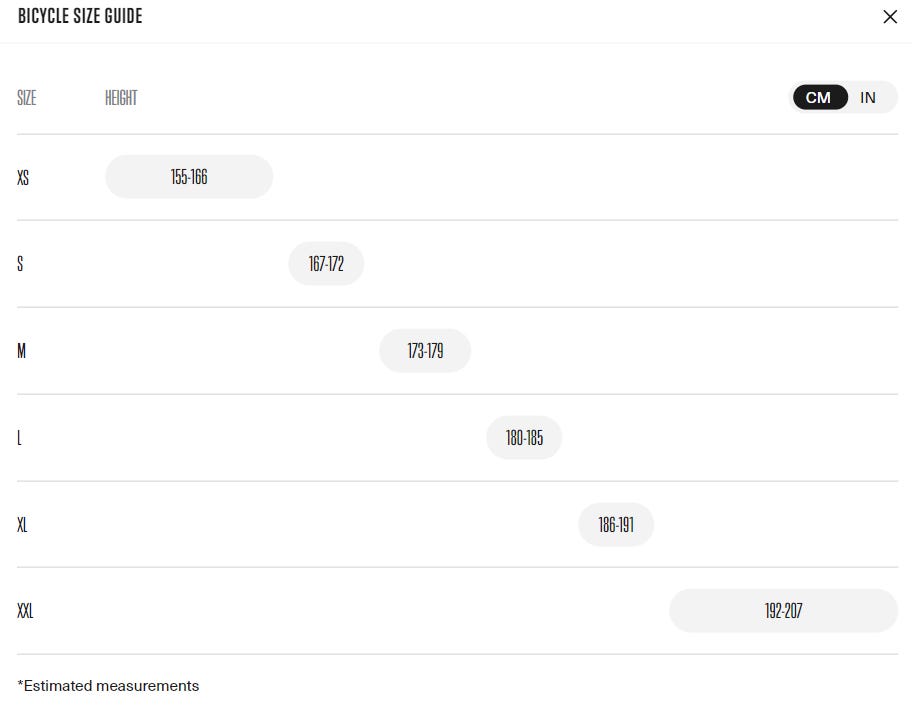Choose the XL size row label
The height and width of the screenshot is (711, 912).
tap(22, 525)
